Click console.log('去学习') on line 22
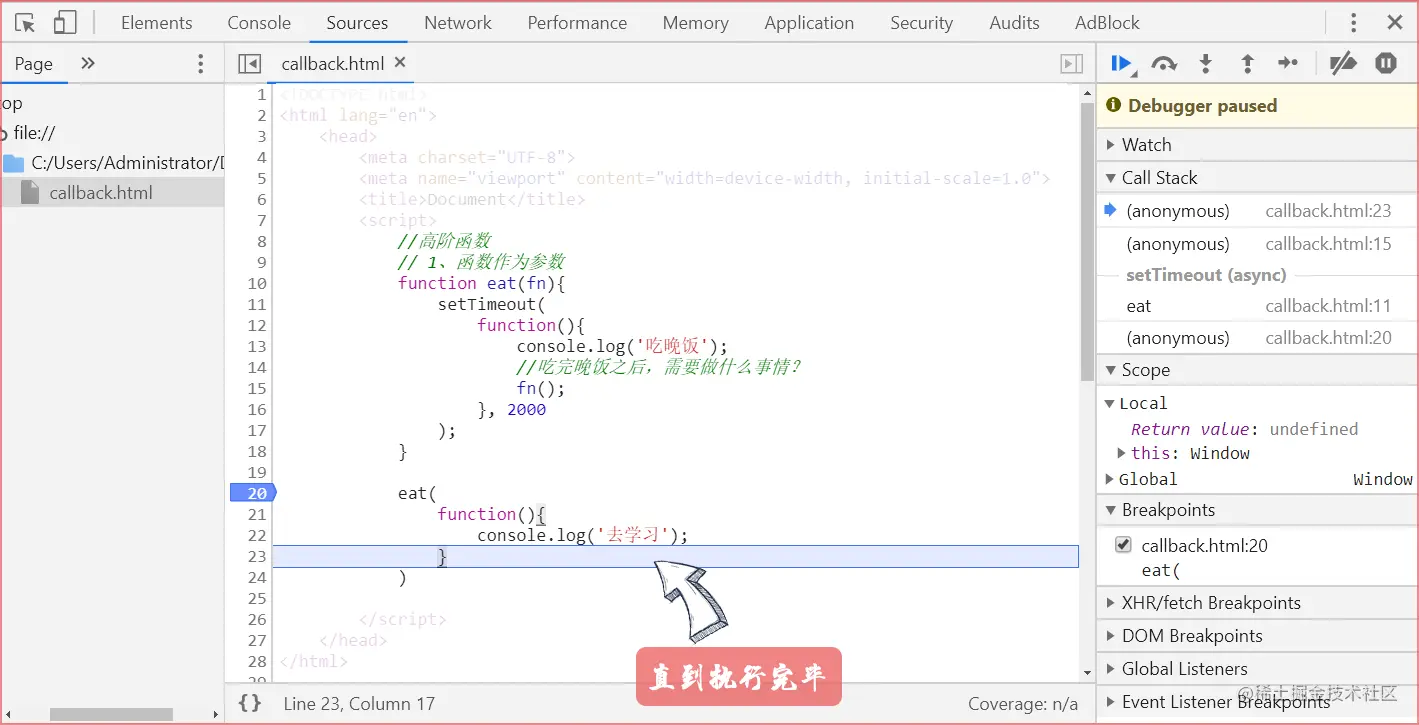This screenshot has height=725, width=1419. (583, 535)
